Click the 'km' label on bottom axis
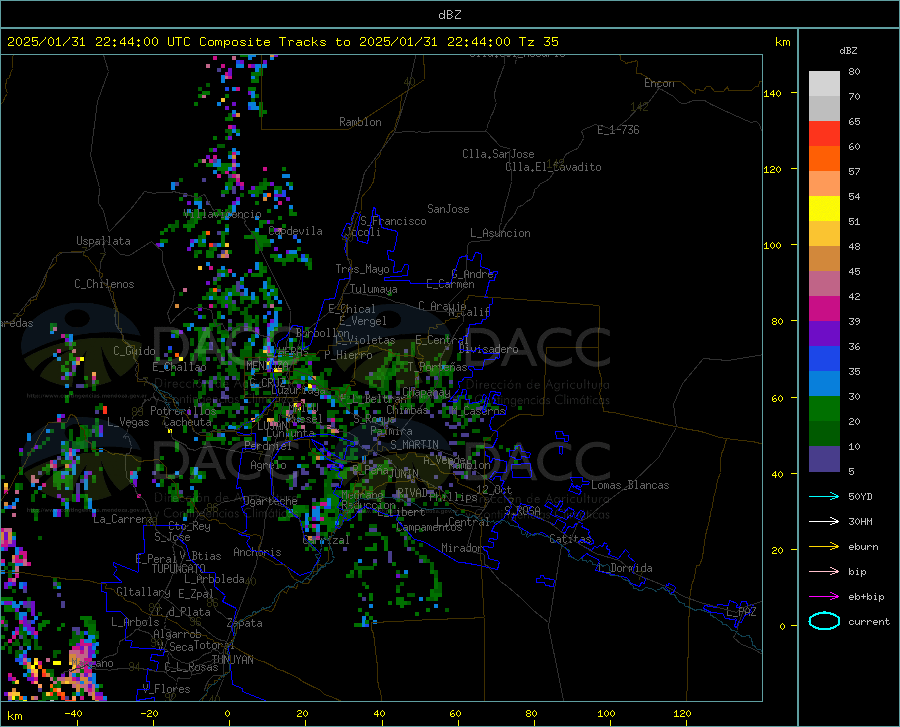The image size is (900, 727). pyautogui.click(x=14, y=716)
